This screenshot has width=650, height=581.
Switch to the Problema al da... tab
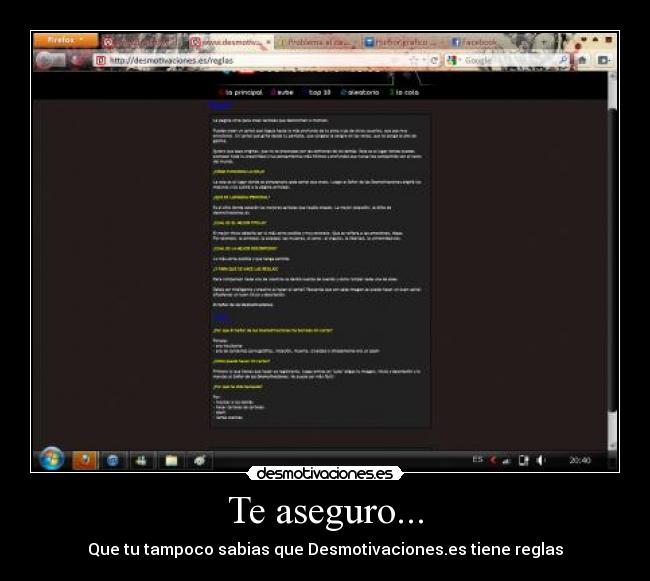pyautogui.click(x=316, y=43)
